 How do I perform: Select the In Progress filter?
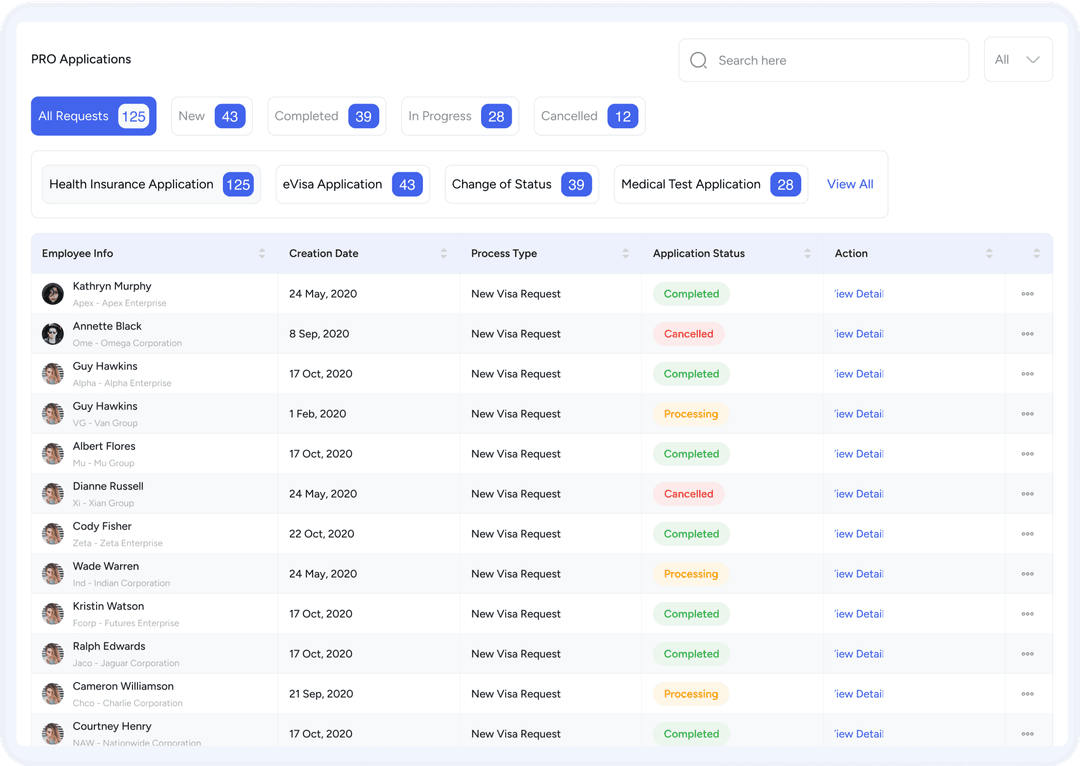460,115
